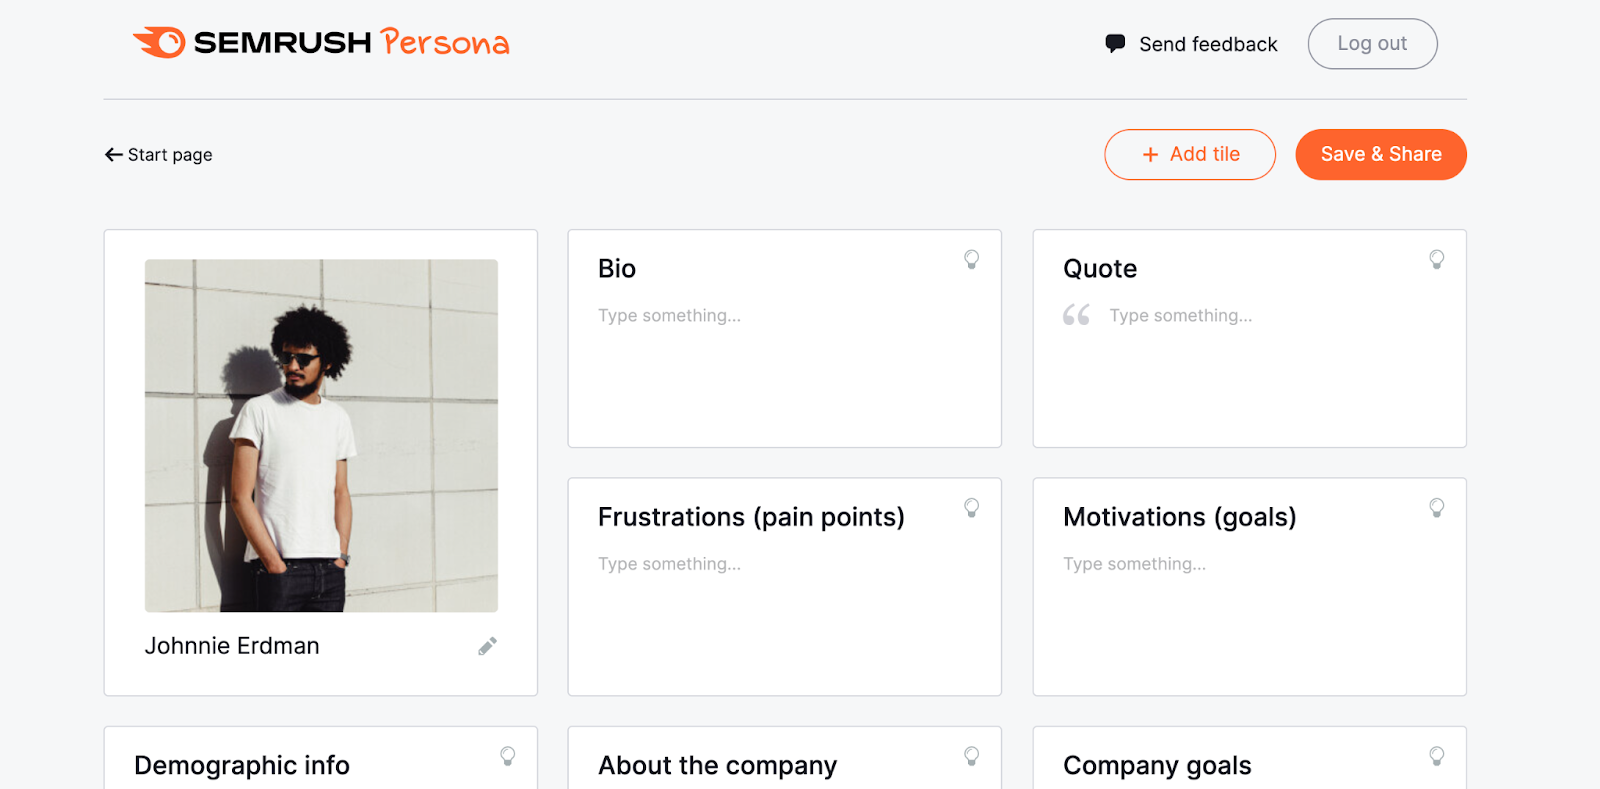The image size is (1600, 789).
Task: Focus the Frustrations text field
Action: pos(670,564)
